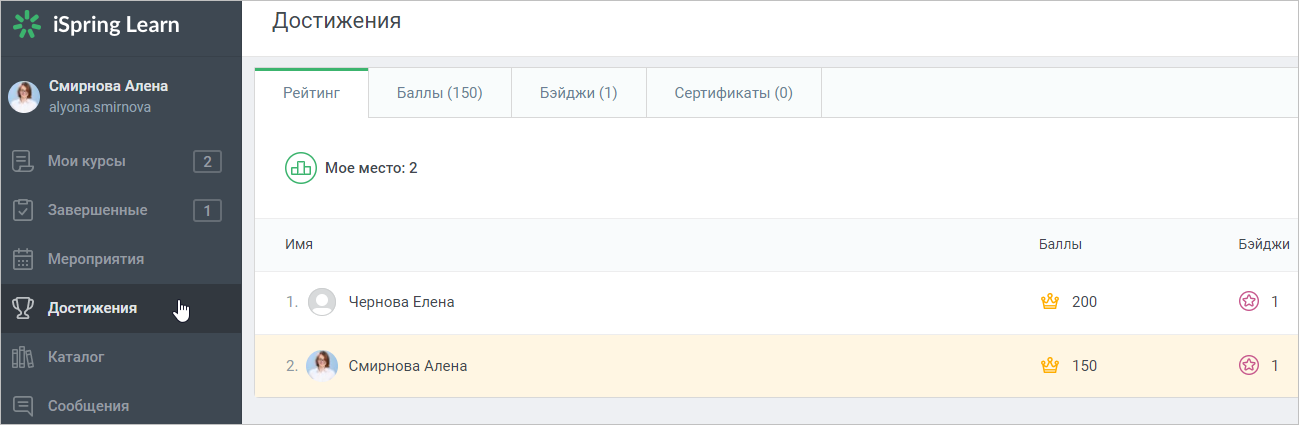Open the Бэйджи (1) tab

point(579,93)
